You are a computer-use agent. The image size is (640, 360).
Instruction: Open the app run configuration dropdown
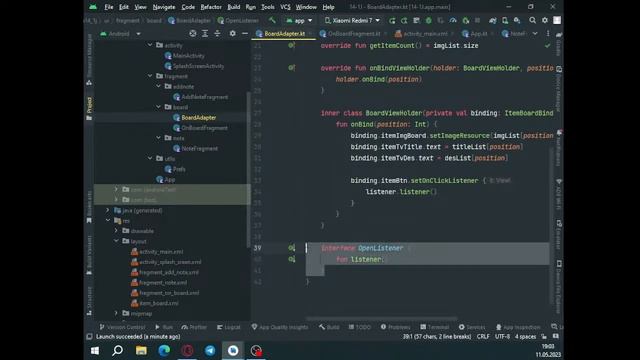coord(299,20)
